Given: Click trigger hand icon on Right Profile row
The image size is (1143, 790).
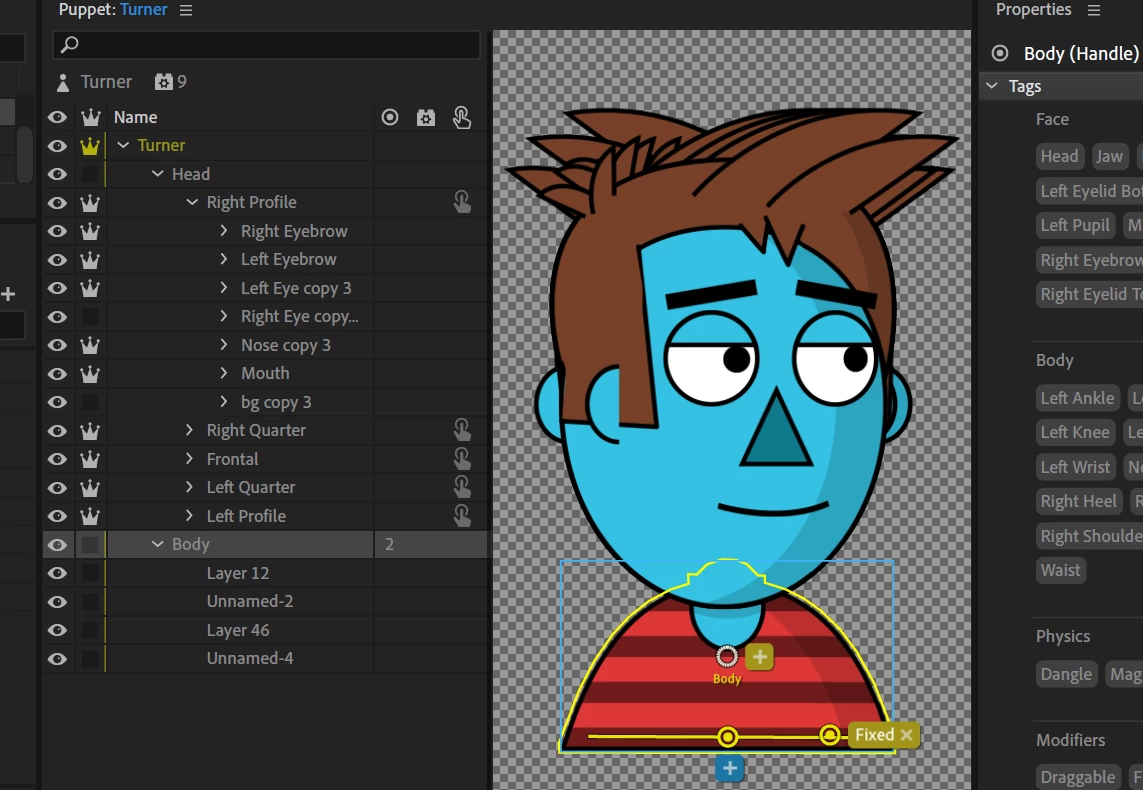Looking at the screenshot, I should [x=461, y=202].
